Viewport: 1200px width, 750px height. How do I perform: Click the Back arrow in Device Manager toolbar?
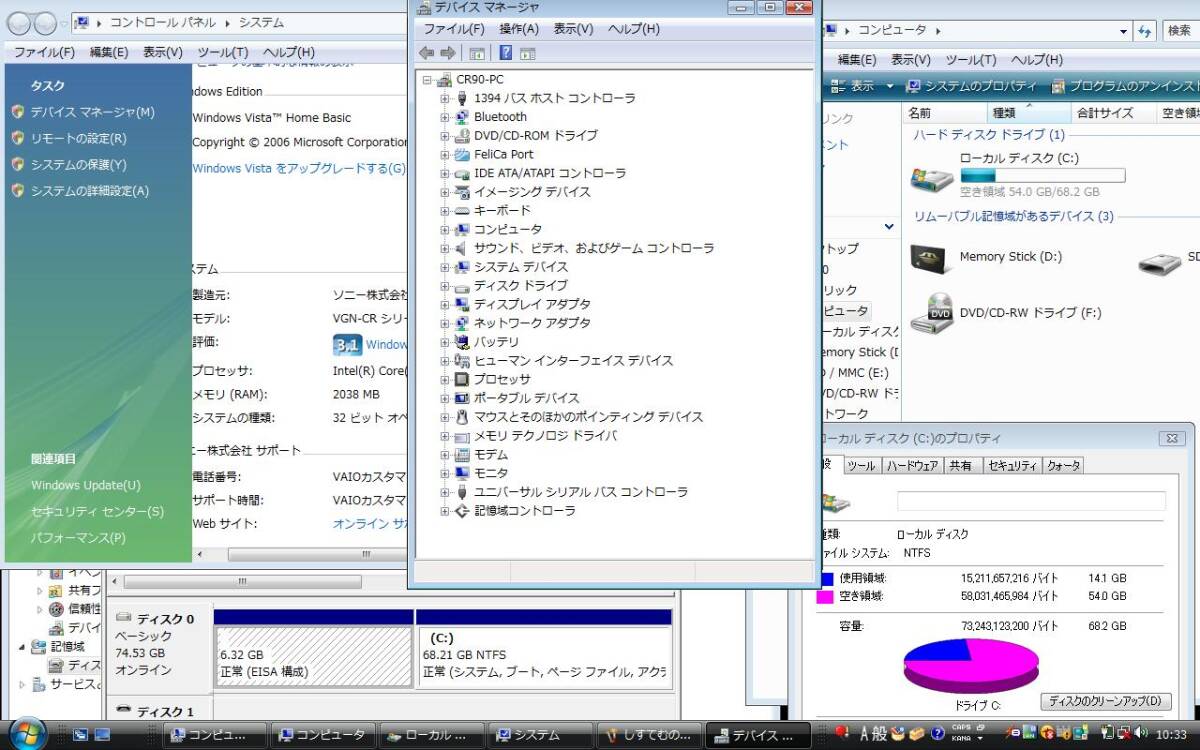[427, 53]
